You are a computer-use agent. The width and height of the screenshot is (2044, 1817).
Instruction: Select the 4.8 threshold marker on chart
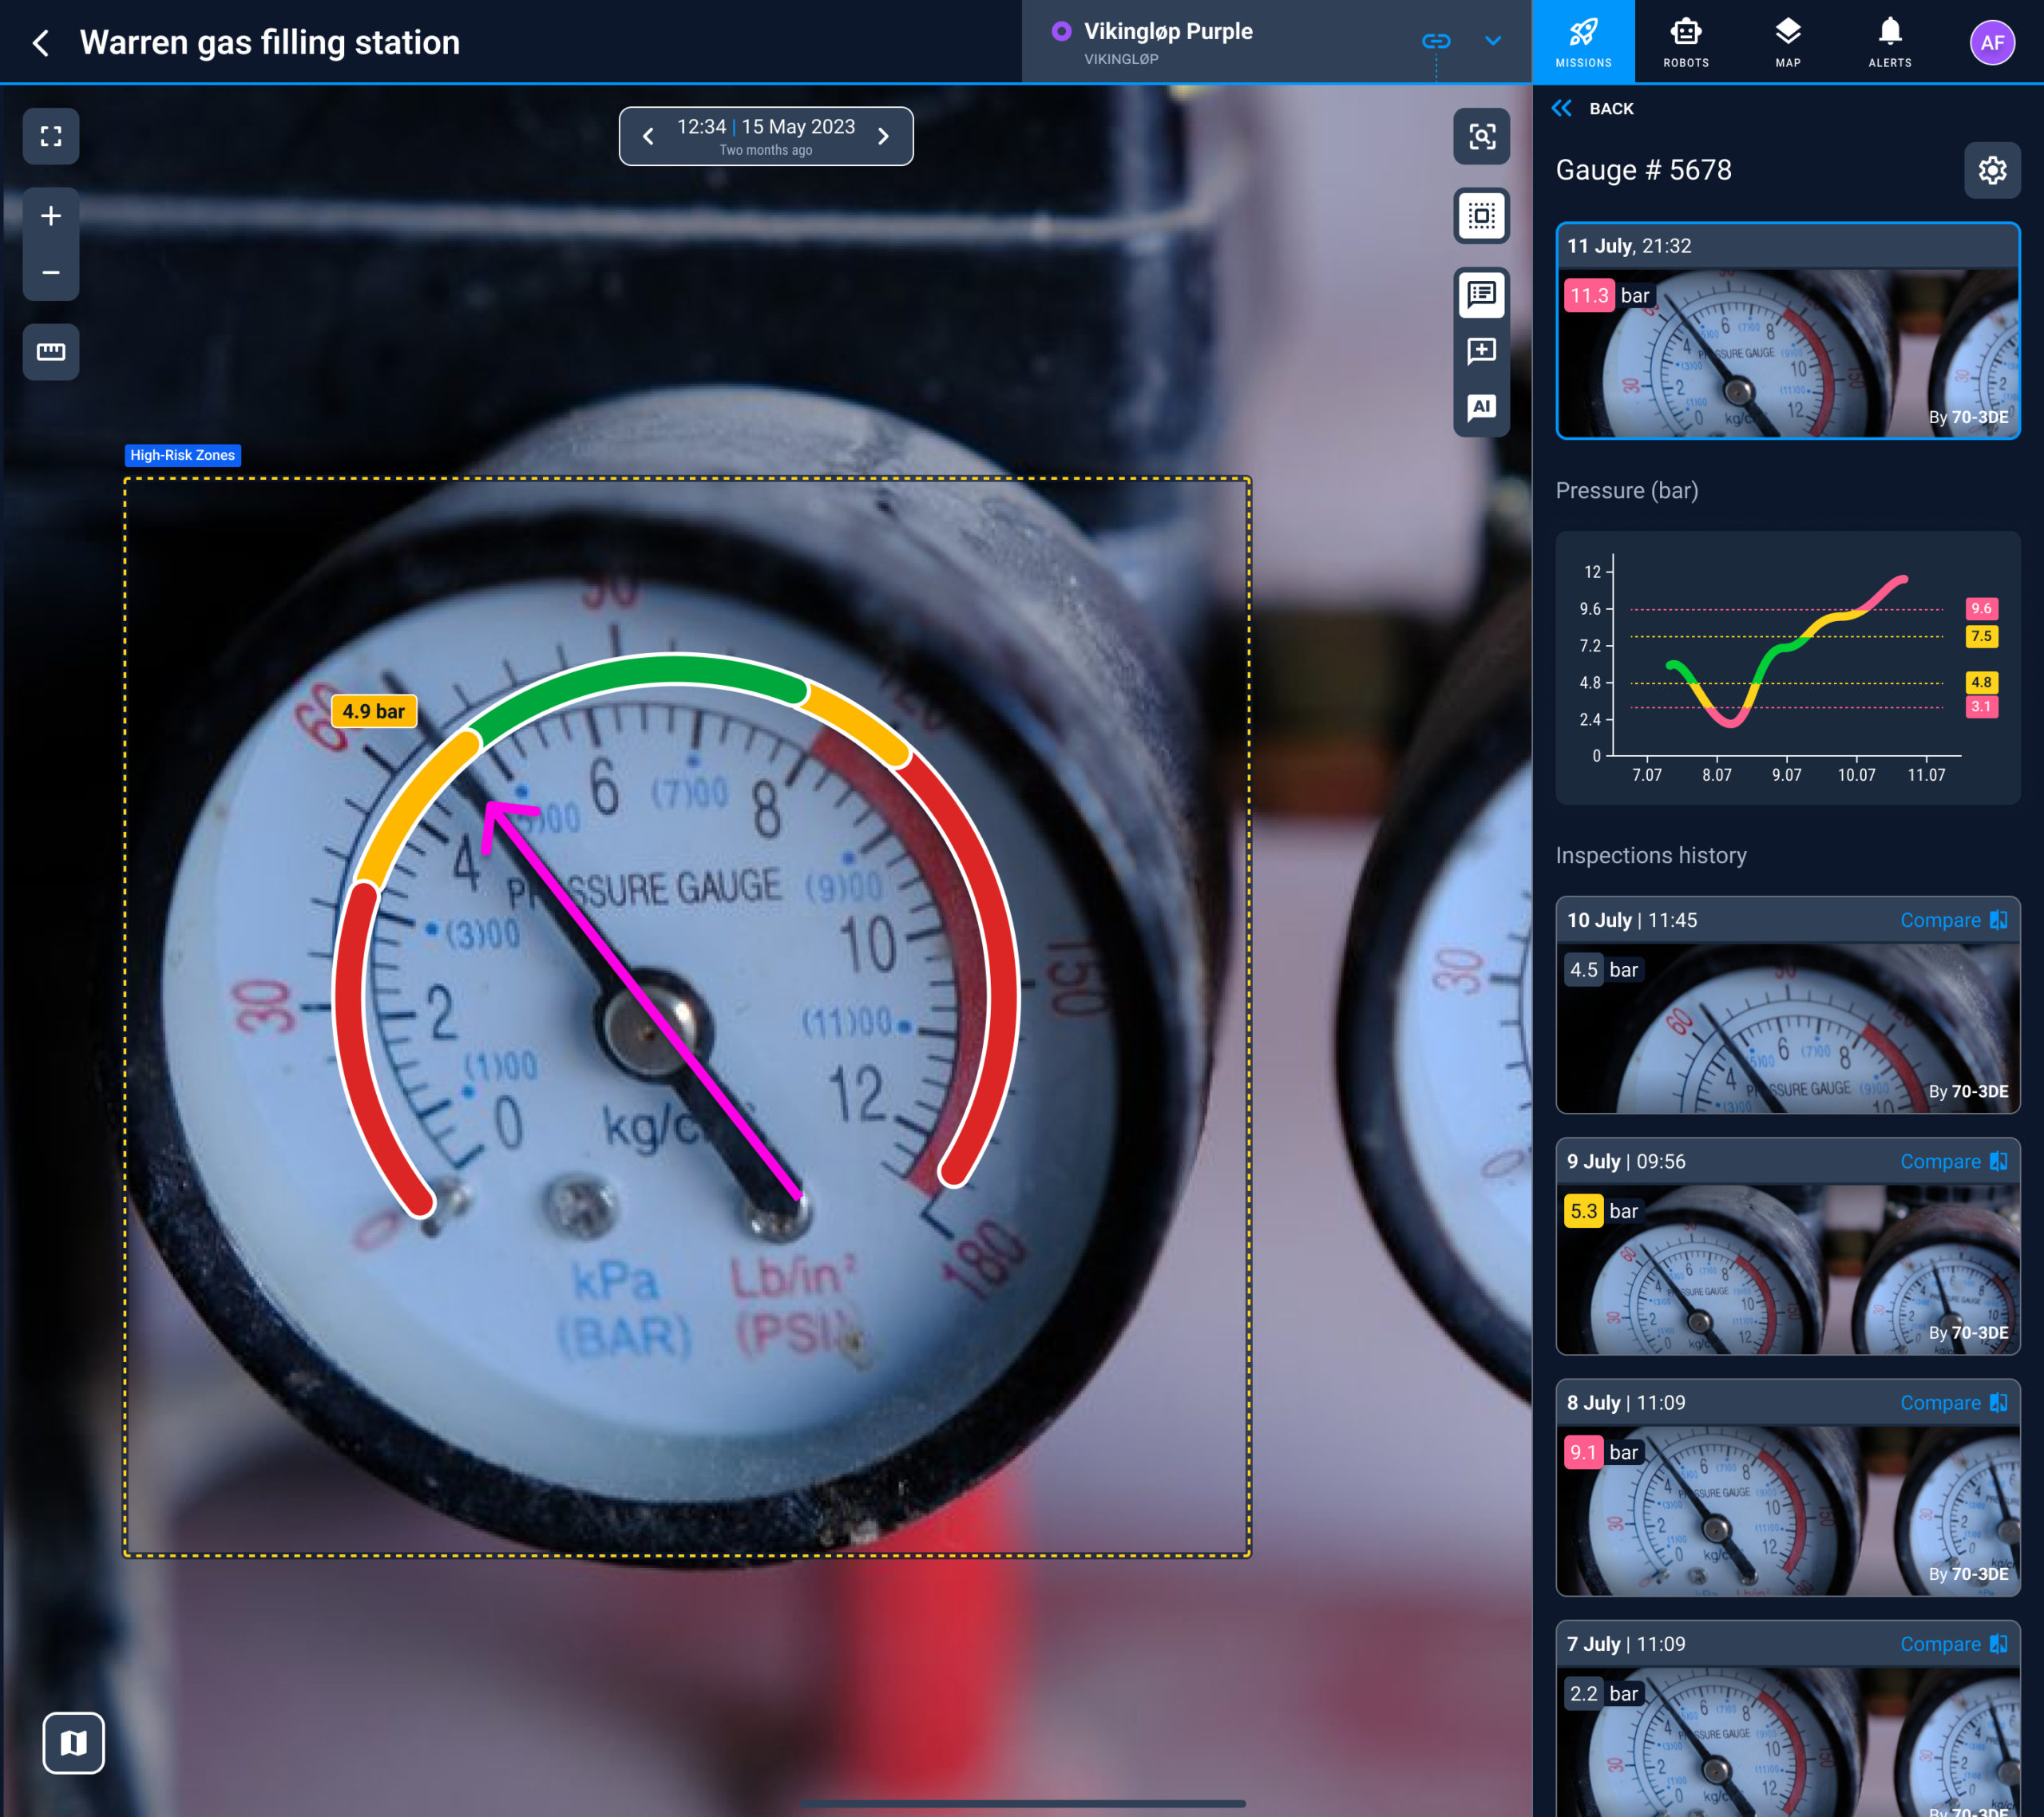coord(1981,682)
